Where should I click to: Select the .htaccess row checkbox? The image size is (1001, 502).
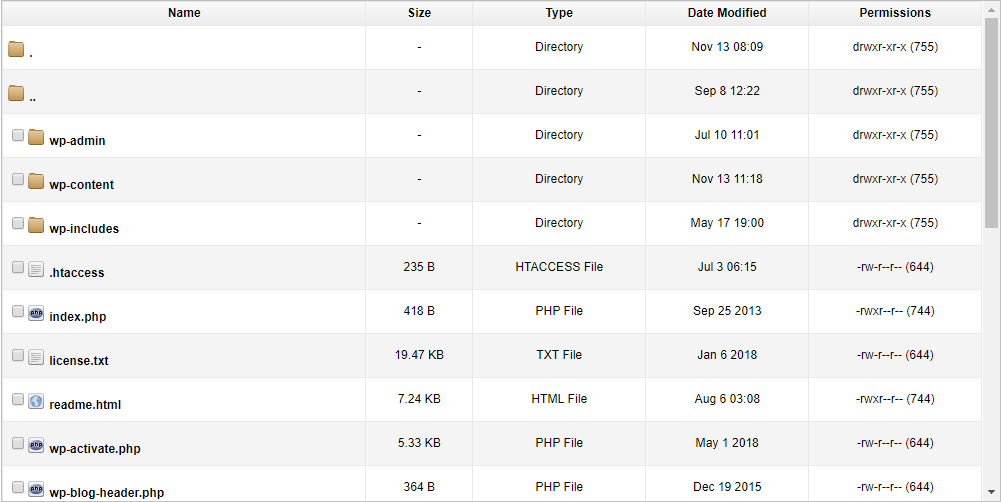18,268
